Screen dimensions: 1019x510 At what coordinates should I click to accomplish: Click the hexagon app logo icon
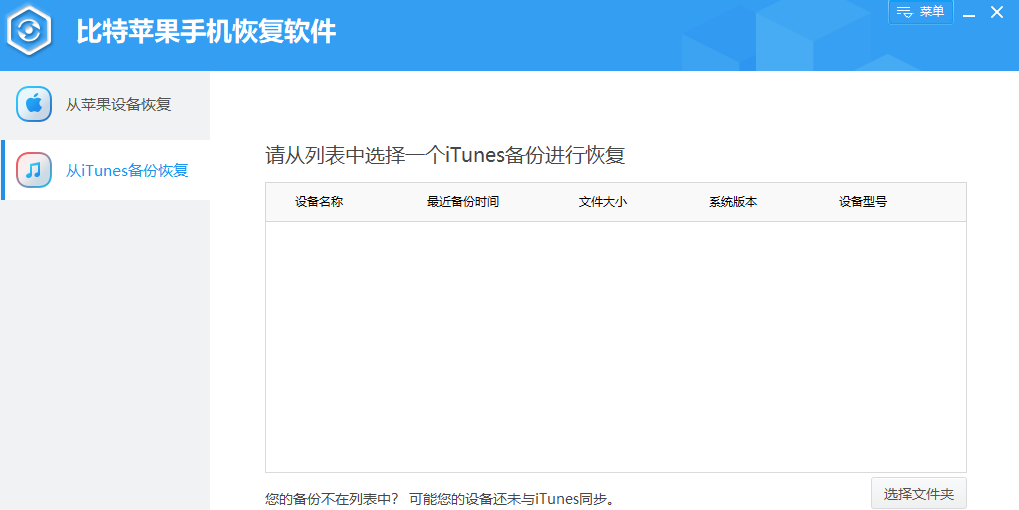tap(29, 30)
